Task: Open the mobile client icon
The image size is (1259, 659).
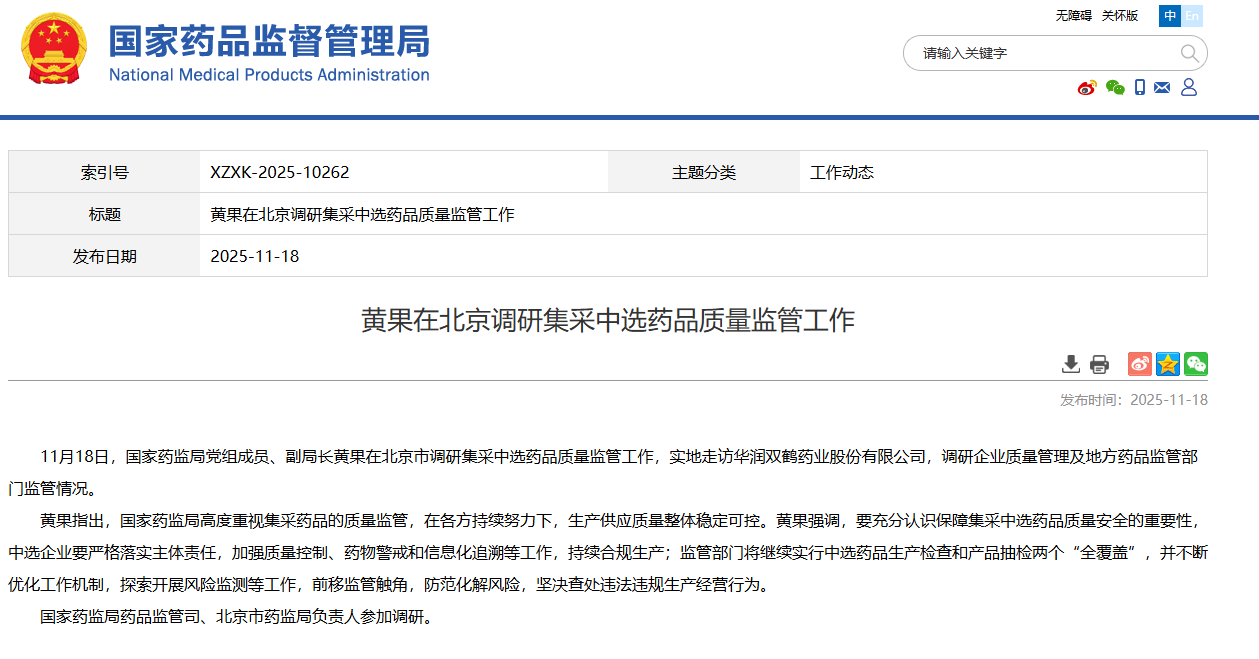Action: pyautogui.click(x=1140, y=87)
